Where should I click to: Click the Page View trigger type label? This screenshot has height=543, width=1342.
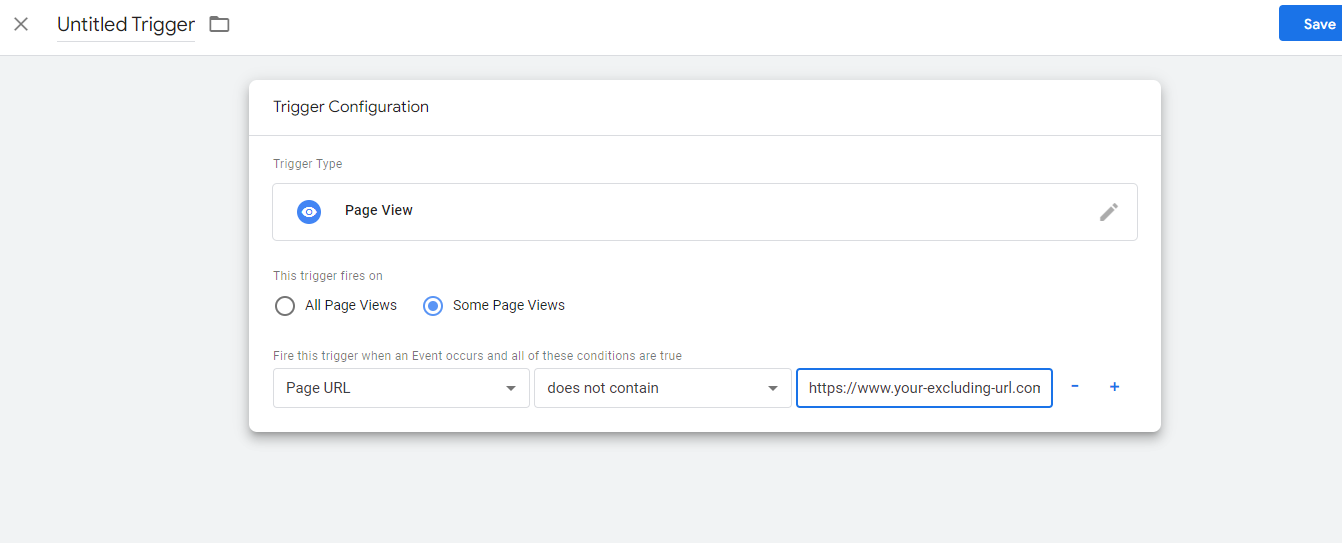(x=379, y=211)
